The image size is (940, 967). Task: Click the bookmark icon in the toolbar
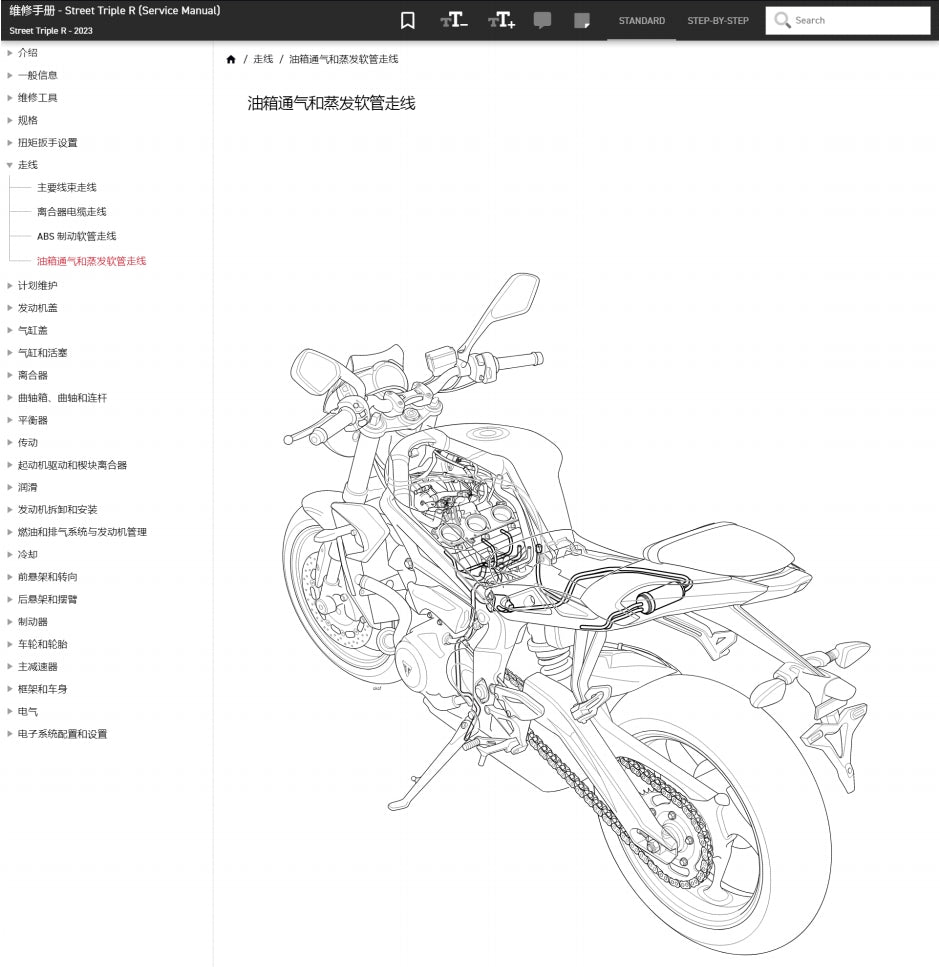tap(407, 20)
